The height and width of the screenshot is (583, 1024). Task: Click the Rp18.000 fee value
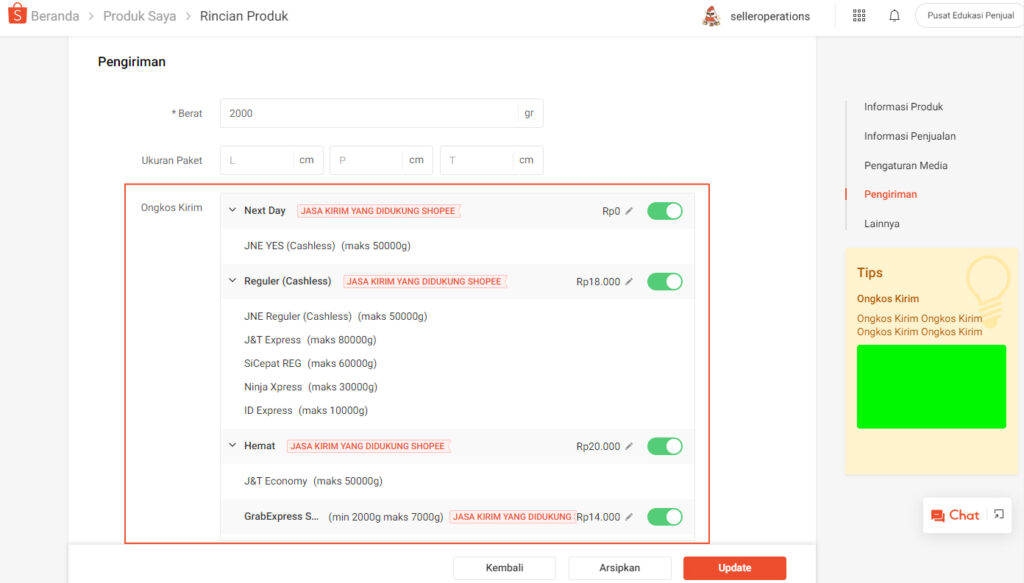[598, 282]
